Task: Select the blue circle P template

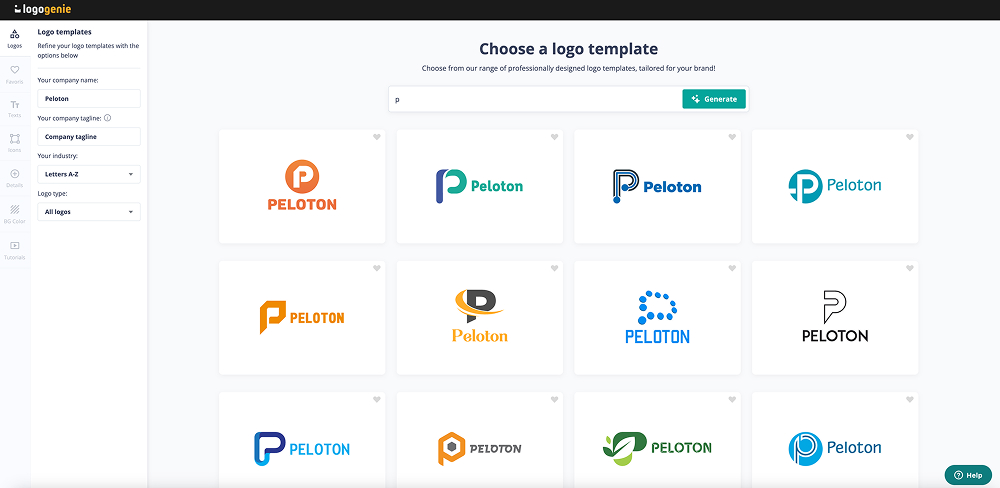Action: tap(835, 440)
